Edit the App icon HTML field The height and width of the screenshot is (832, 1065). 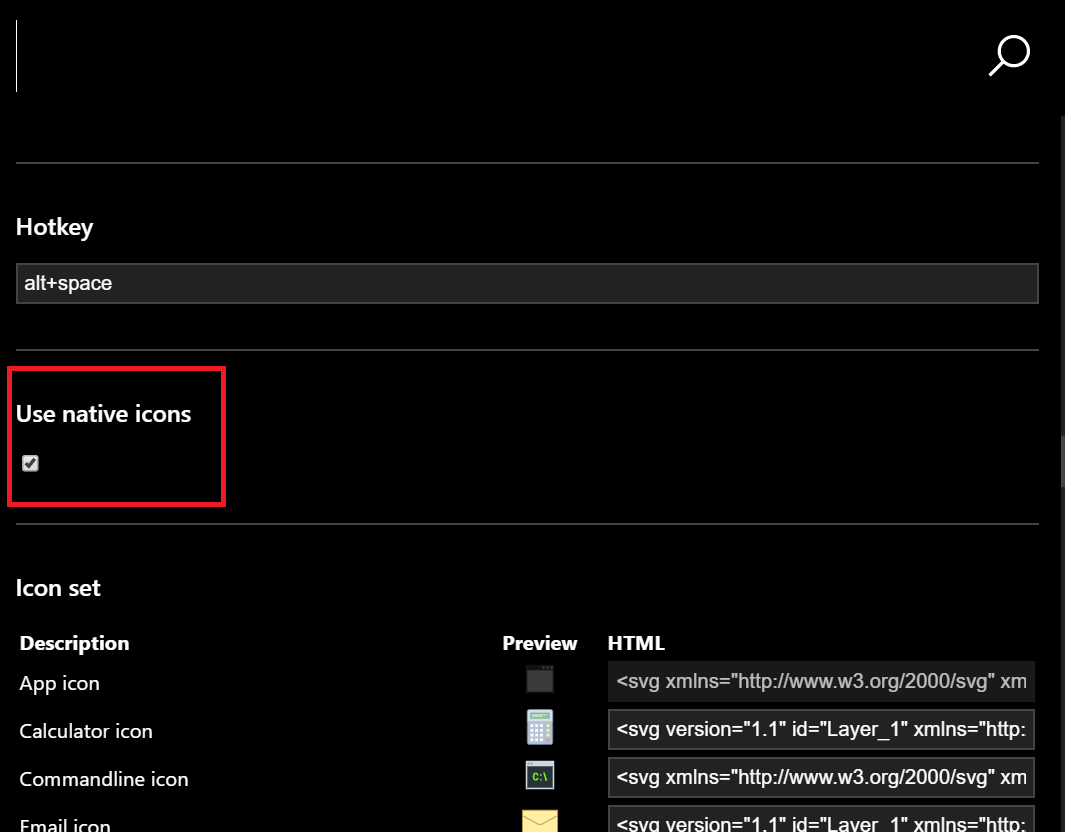pyautogui.click(x=821, y=681)
